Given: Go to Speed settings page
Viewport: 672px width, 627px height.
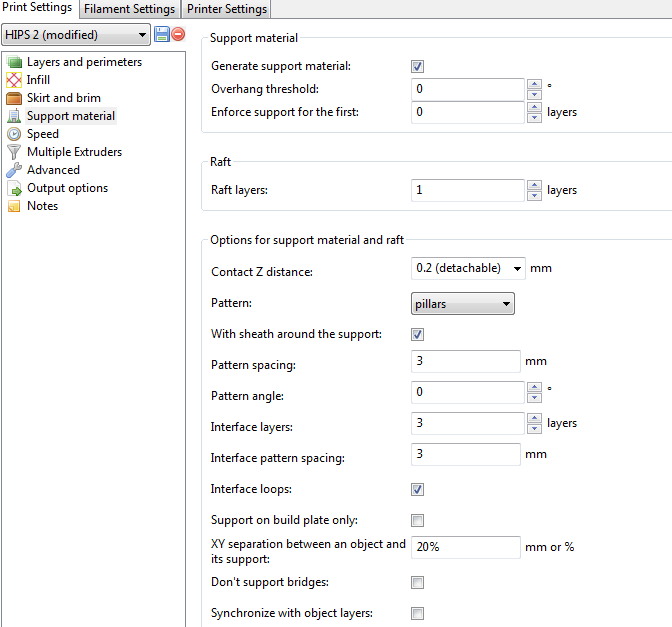Looking at the screenshot, I should [42, 134].
